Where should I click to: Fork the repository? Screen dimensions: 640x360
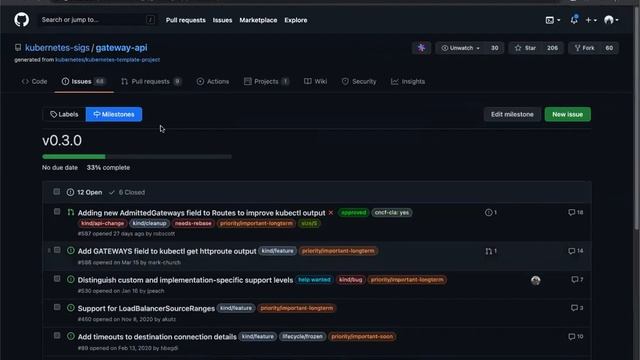(x=584, y=48)
